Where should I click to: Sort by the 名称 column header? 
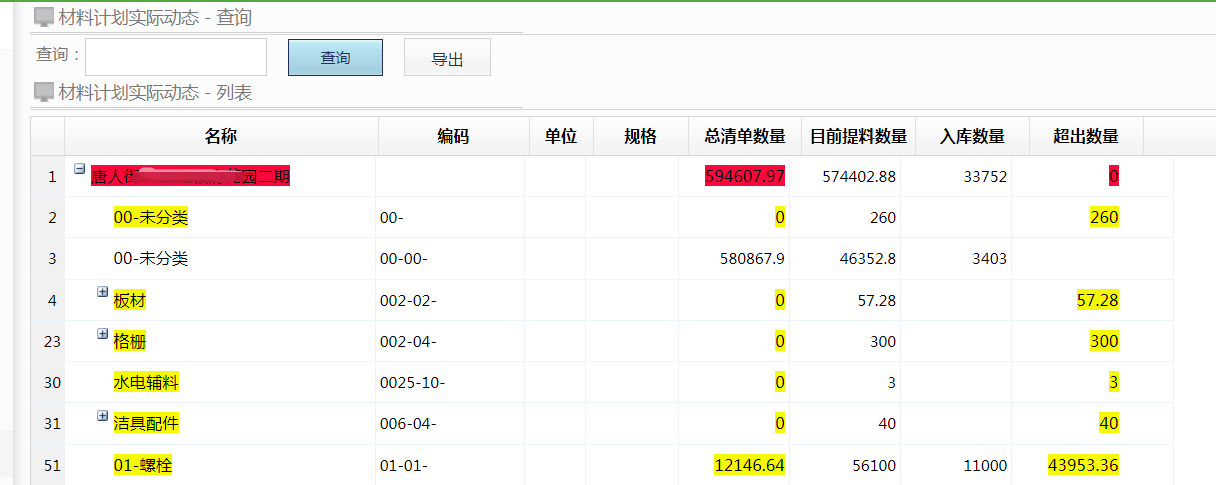221,136
